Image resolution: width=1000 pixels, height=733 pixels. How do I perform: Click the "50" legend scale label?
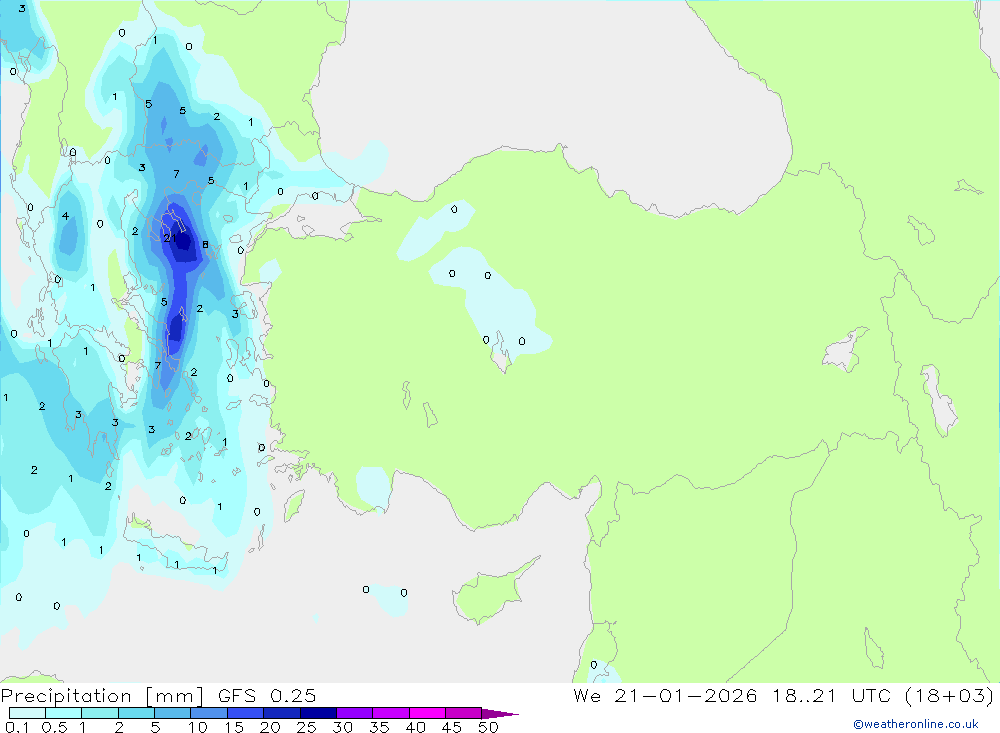pos(488,727)
